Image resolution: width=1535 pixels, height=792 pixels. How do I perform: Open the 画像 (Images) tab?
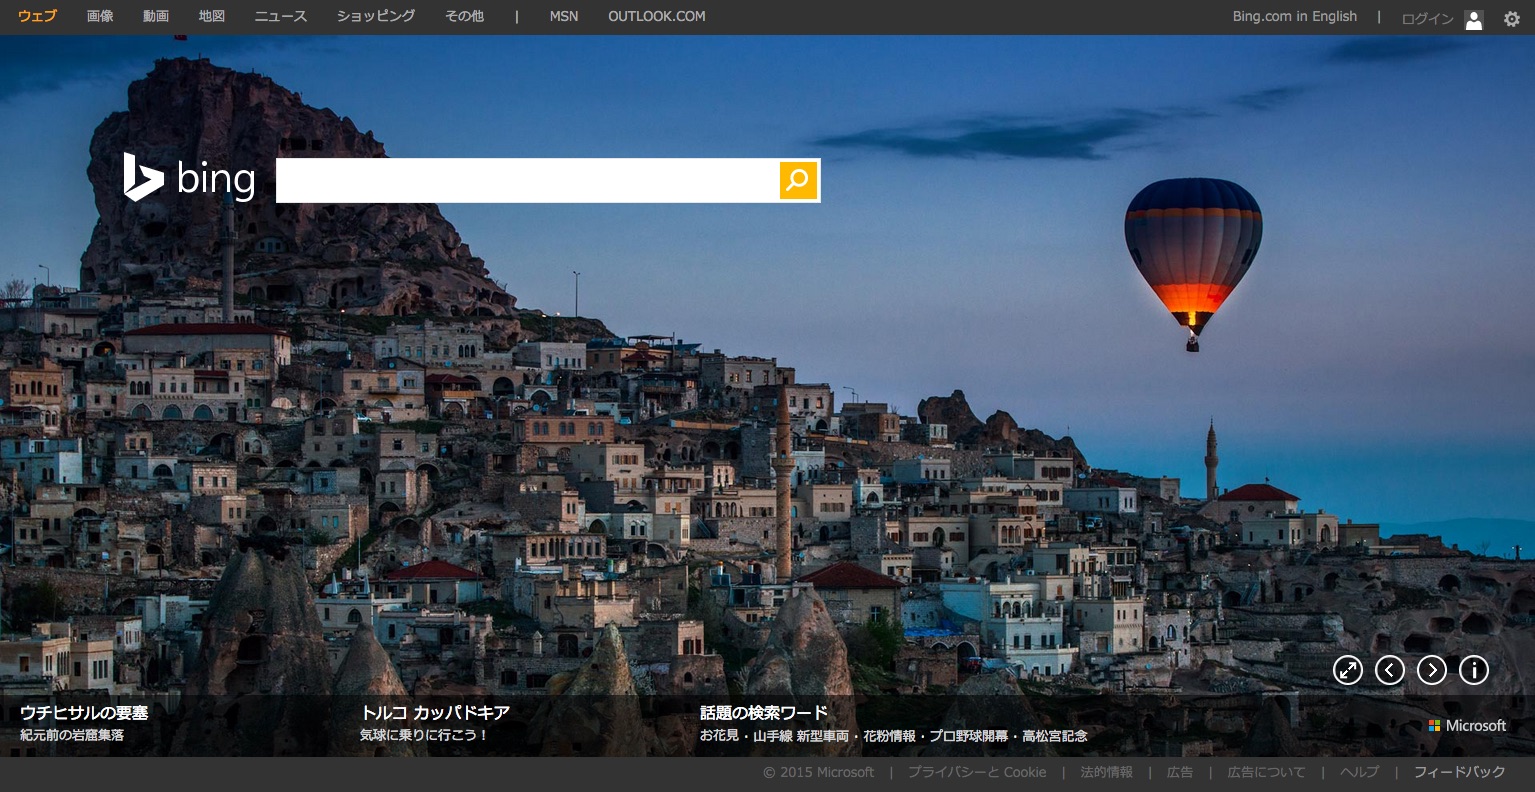(x=100, y=16)
